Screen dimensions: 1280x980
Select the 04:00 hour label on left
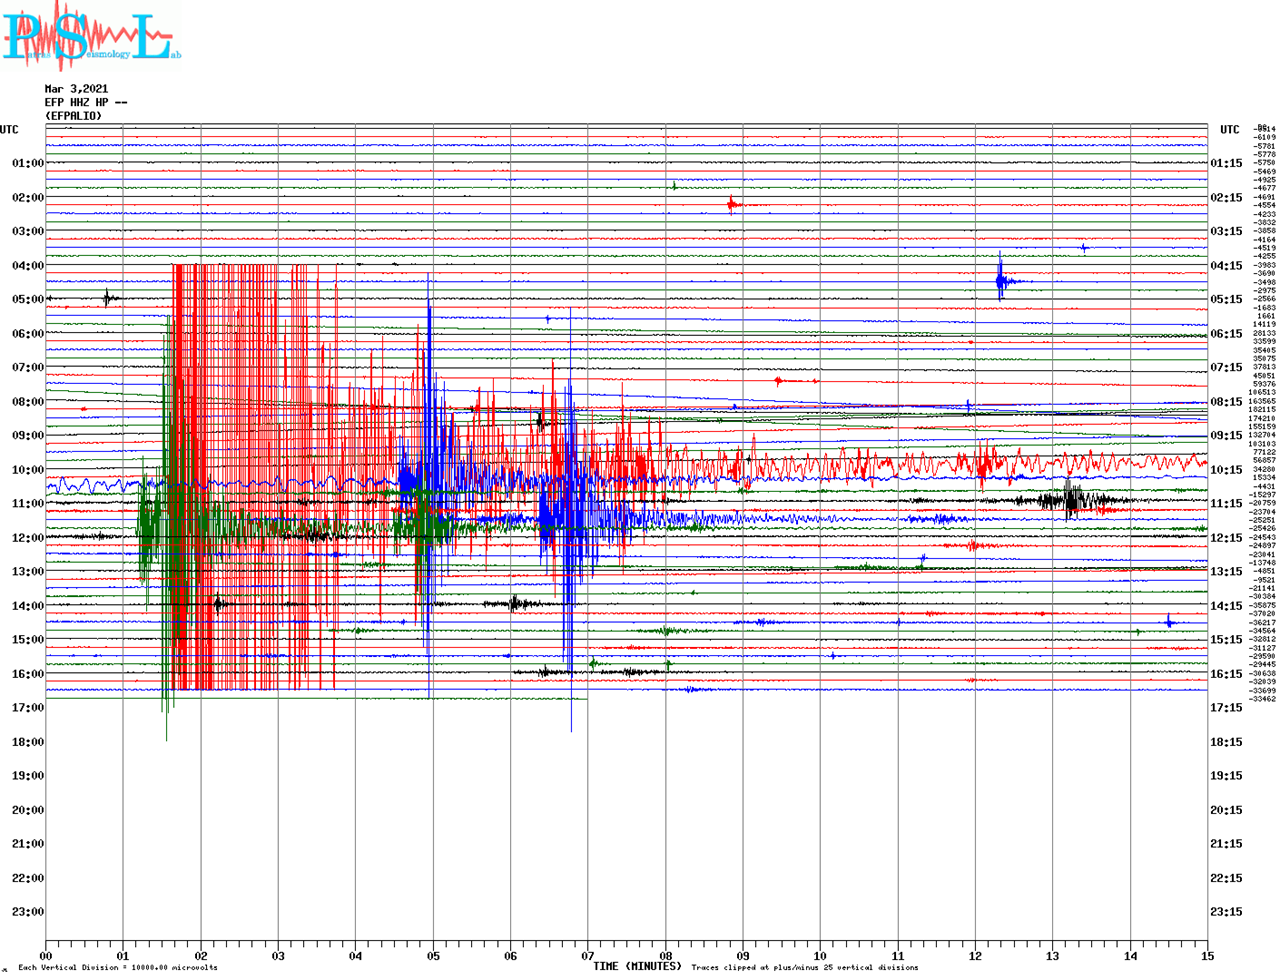tap(28, 266)
